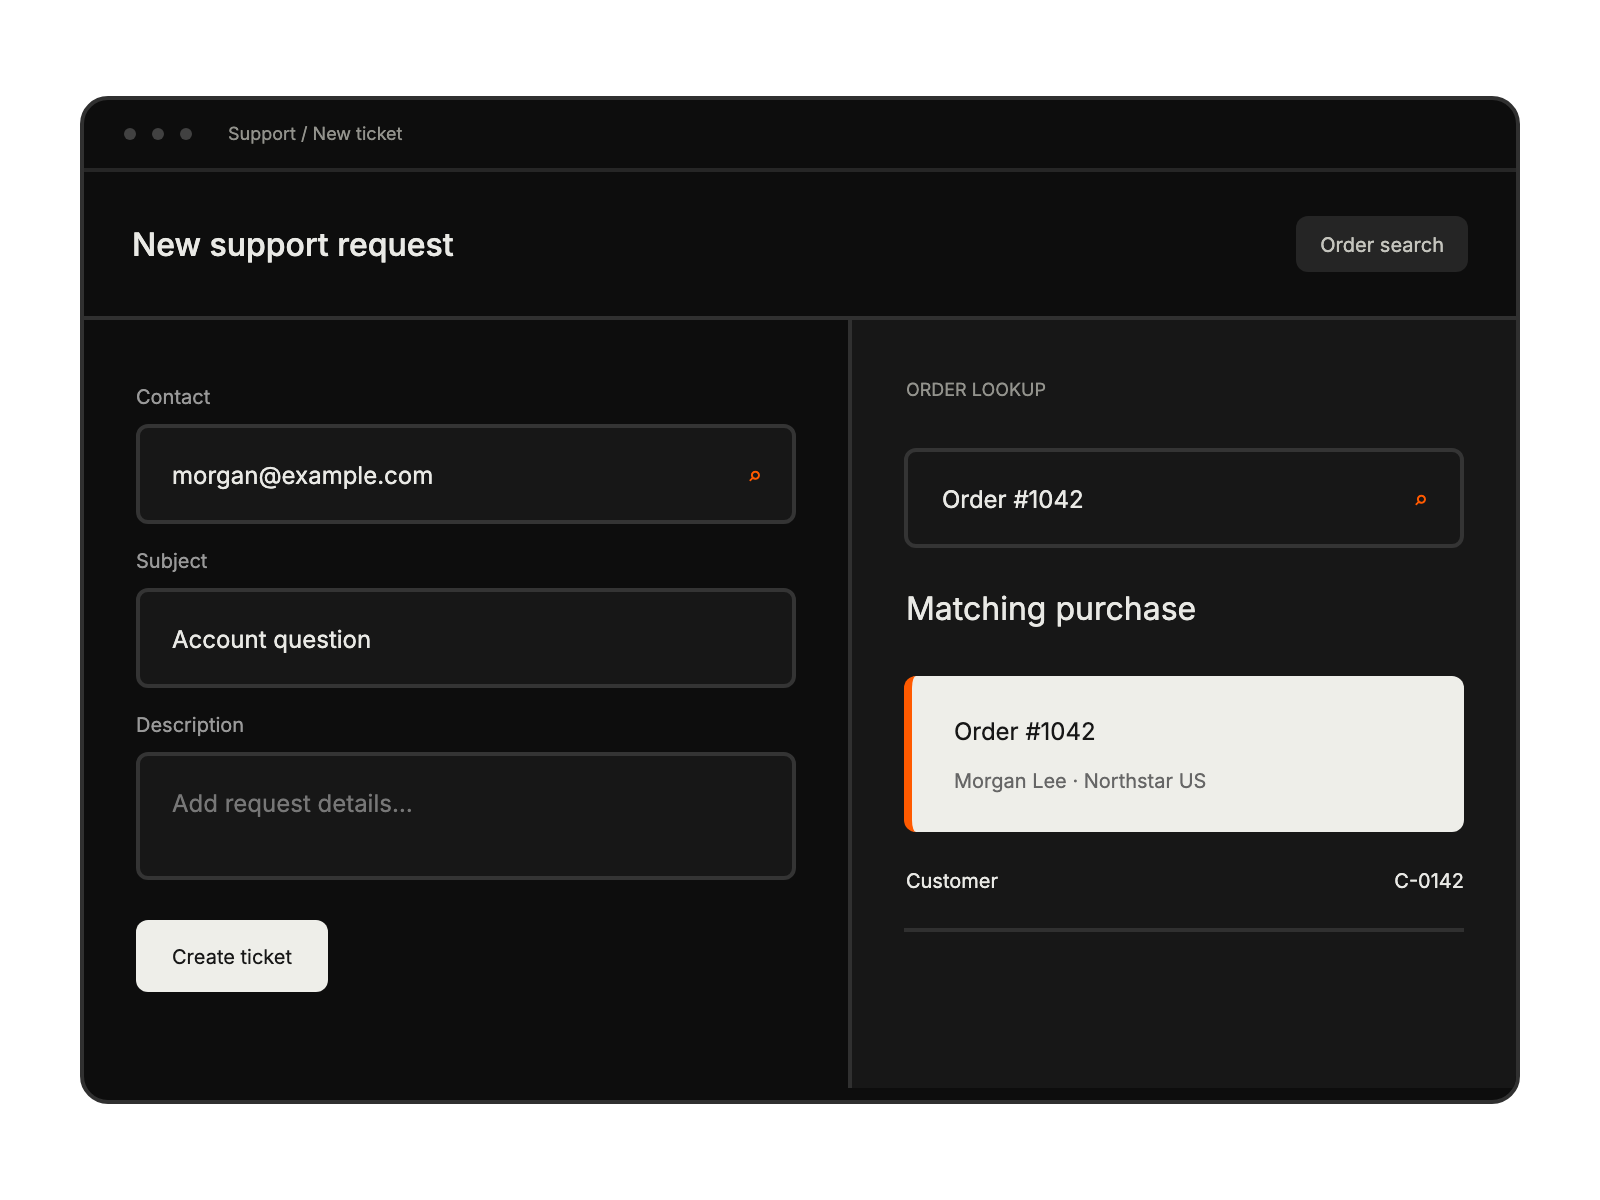Click the Matching purchase heading
The width and height of the screenshot is (1600, 1200).
tap(1051, 609)
